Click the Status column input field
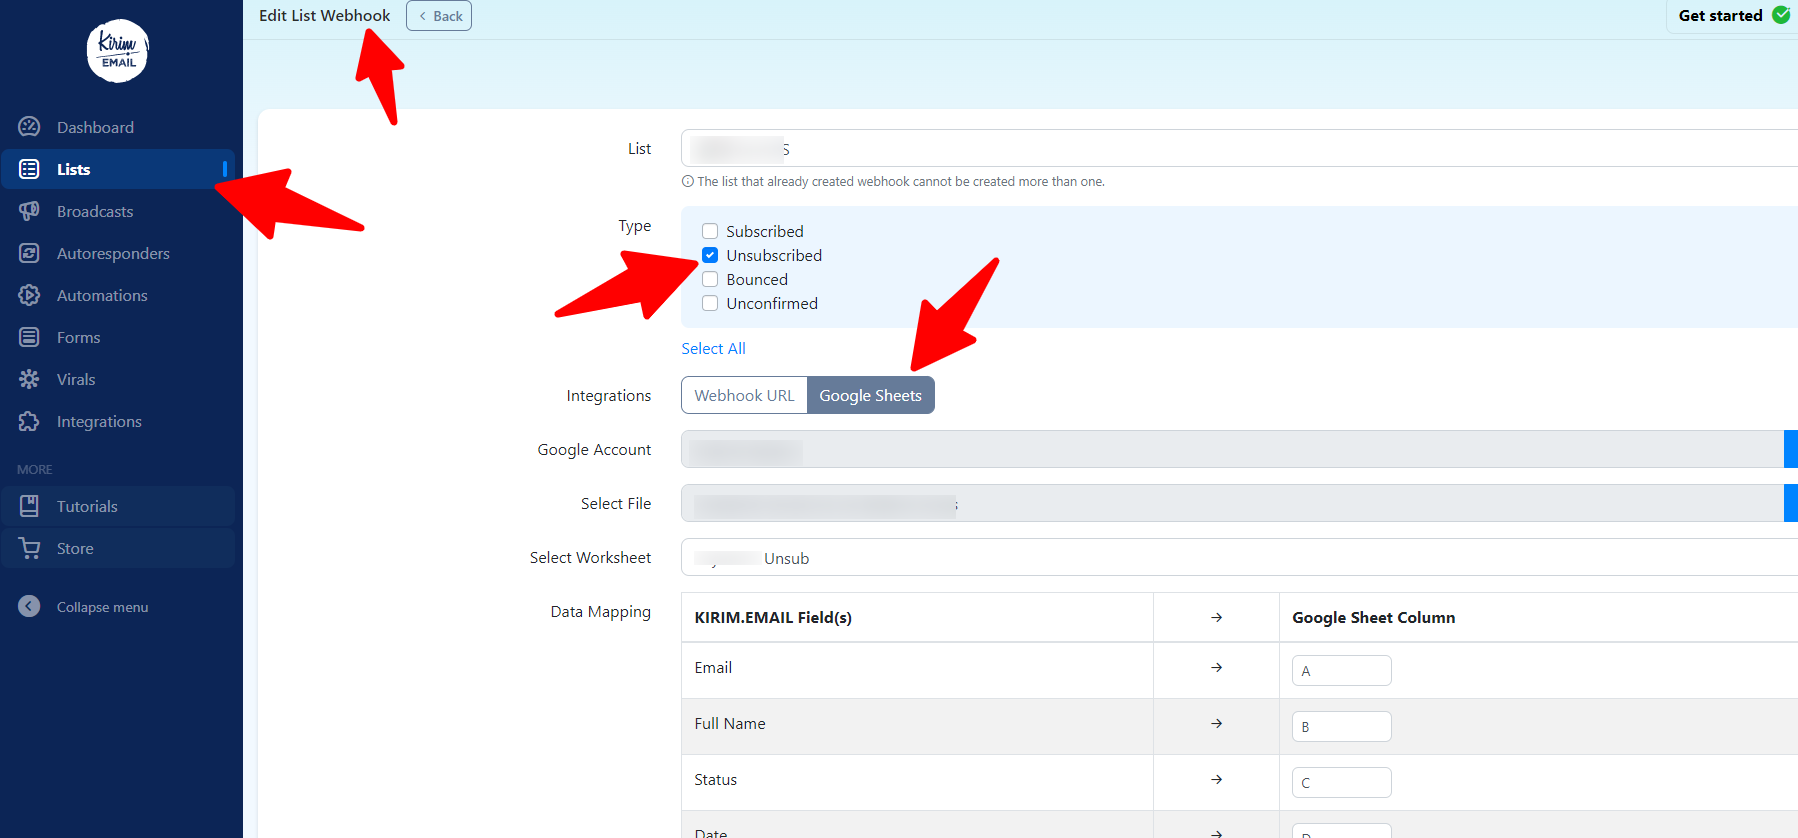Viewport: 1798px width, 838px height. [1341, 782]
